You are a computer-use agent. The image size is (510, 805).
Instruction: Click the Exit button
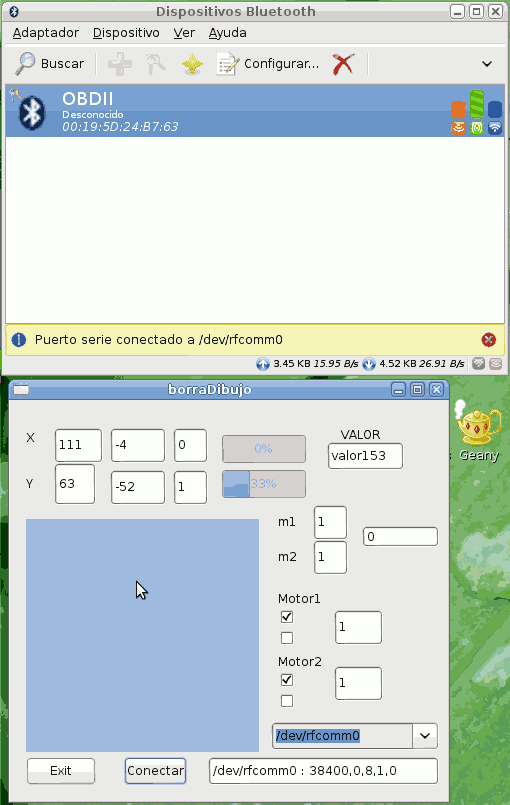click(61, 771)
